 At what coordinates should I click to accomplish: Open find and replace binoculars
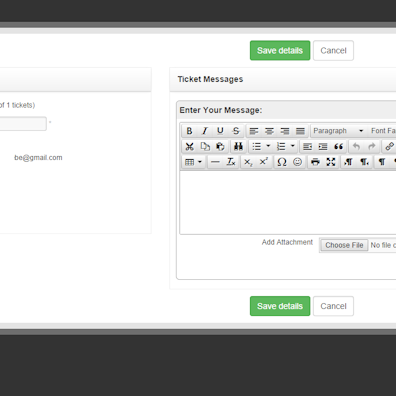coord(238,146)
